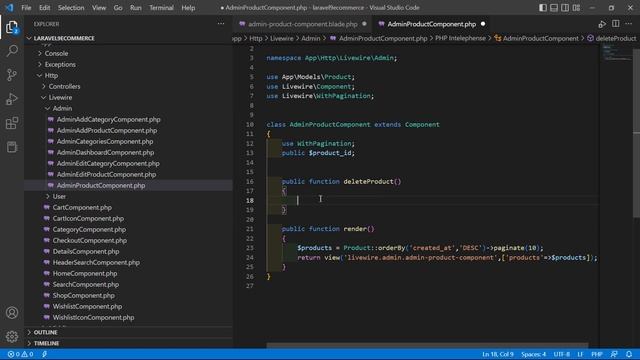The image size is (640, 360).
Task: Open the Run menu
Action: pyautogui.click(x=136, y=8)
